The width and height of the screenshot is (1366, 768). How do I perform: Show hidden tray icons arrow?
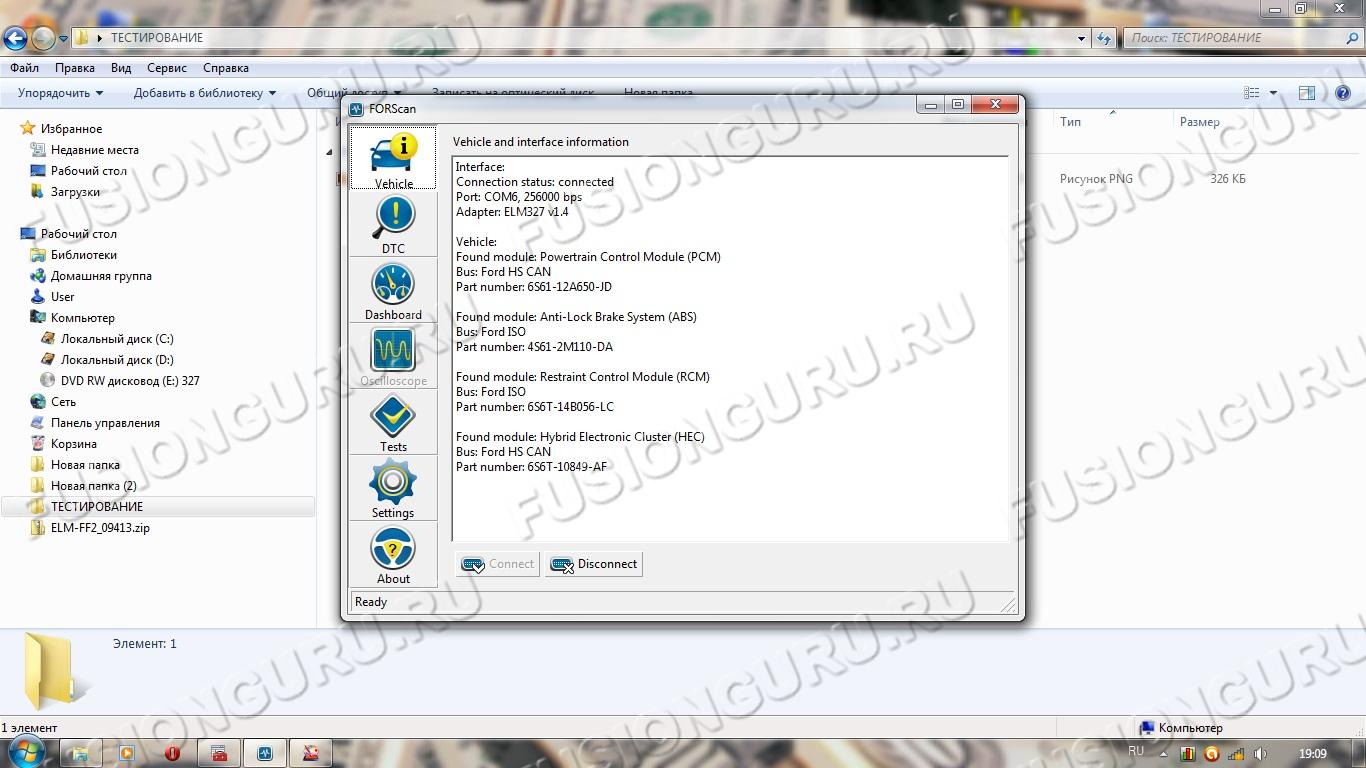coord(1165,754)
